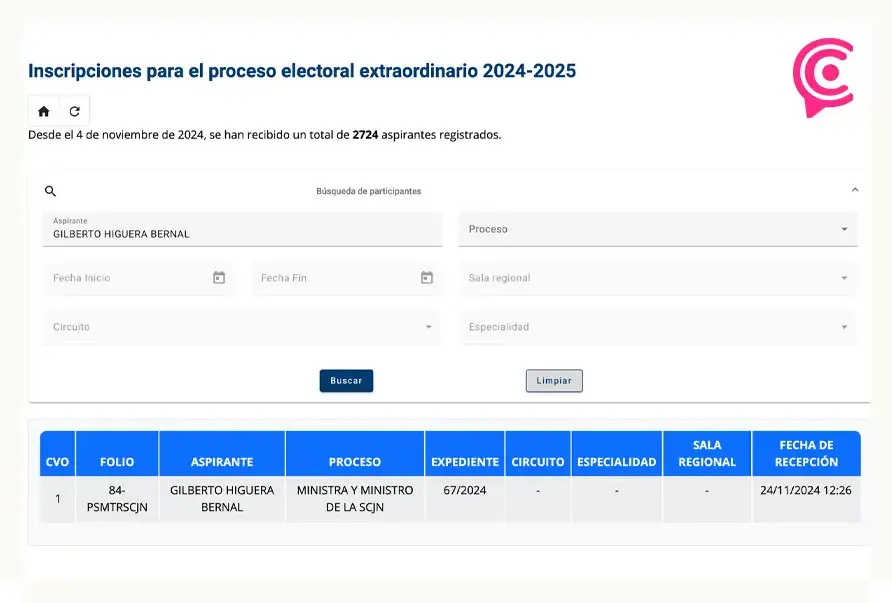This screenshot has width=892, height=603.
Task: Click the Aspirante name input field
Action: point(242,229)
